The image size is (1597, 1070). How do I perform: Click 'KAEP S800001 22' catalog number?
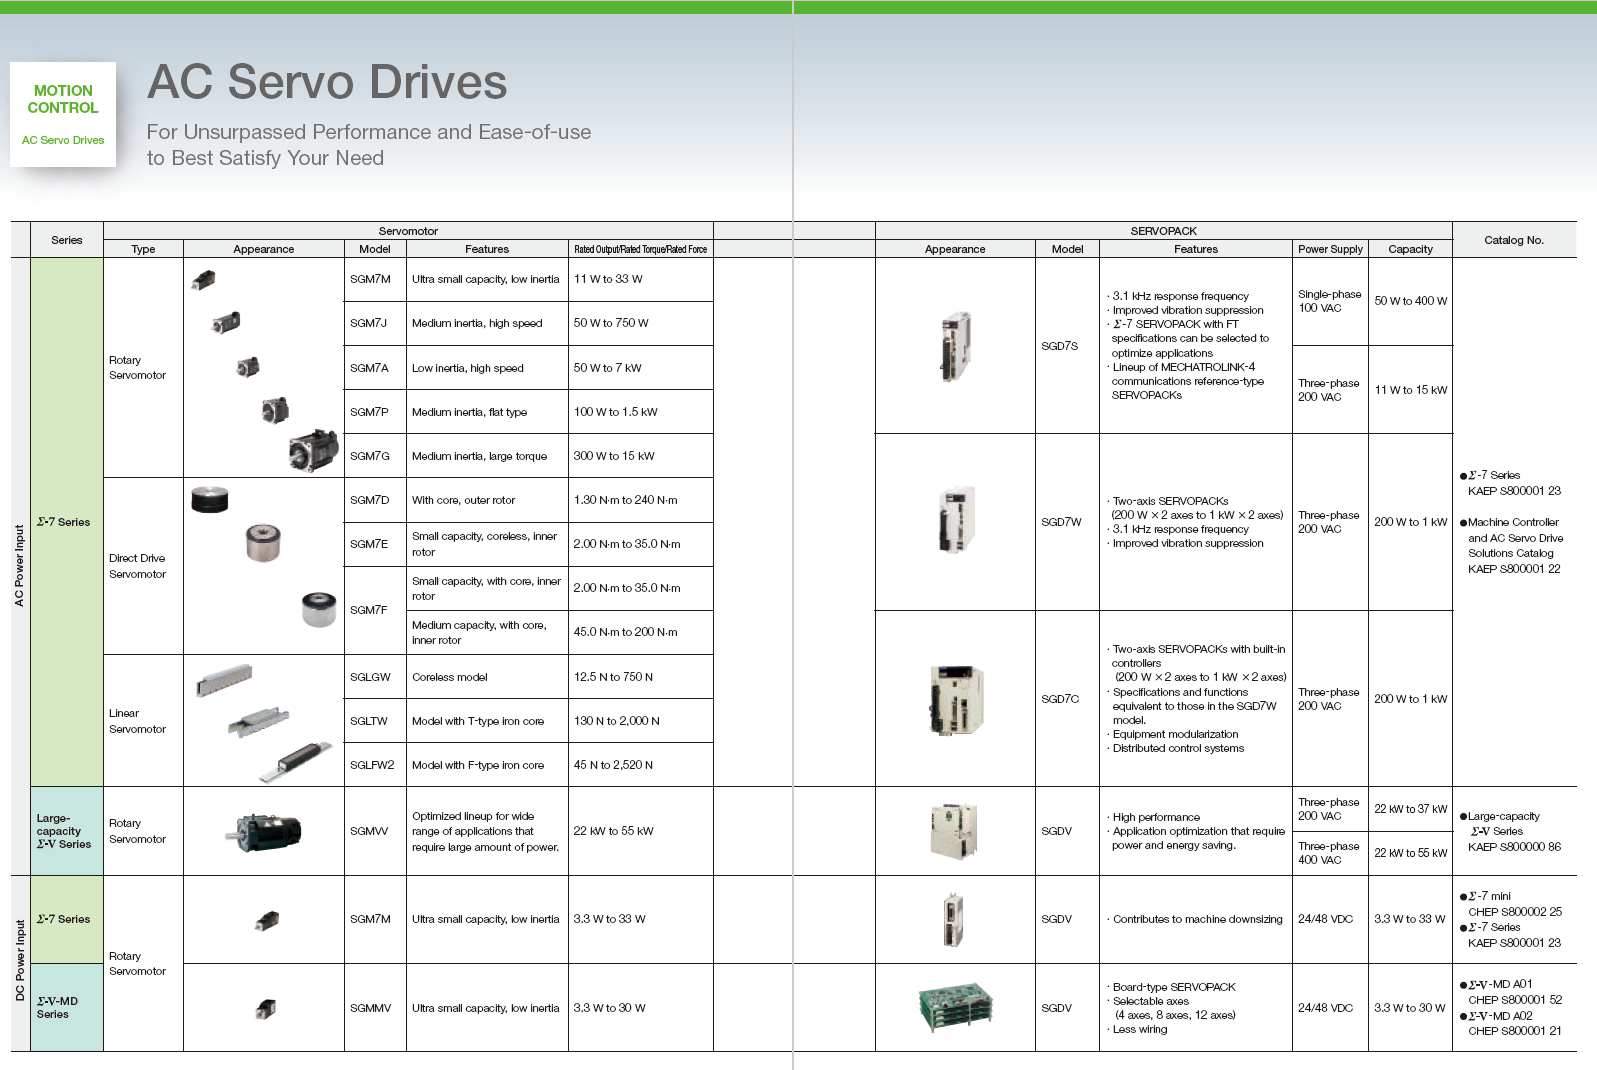1514,569
